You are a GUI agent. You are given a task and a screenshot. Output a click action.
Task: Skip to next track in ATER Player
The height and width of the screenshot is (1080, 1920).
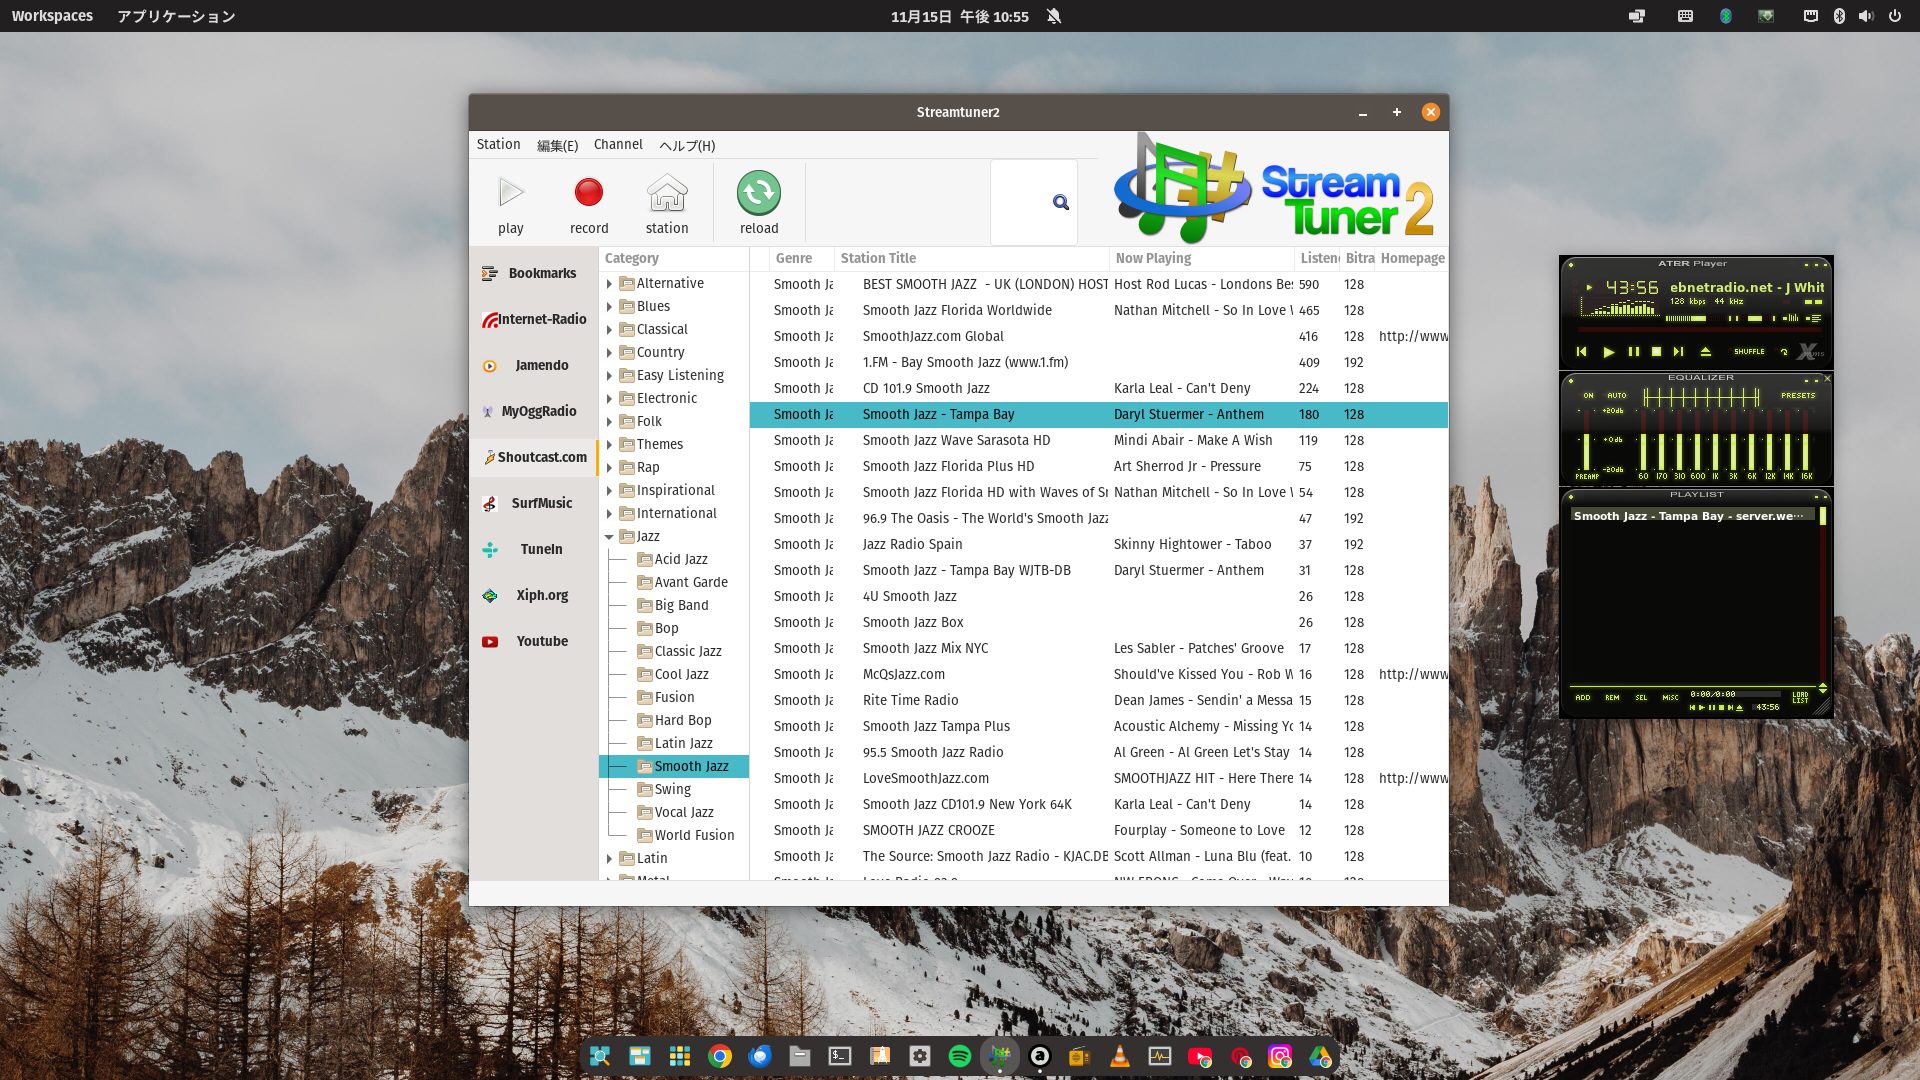tap(1679, 352)
